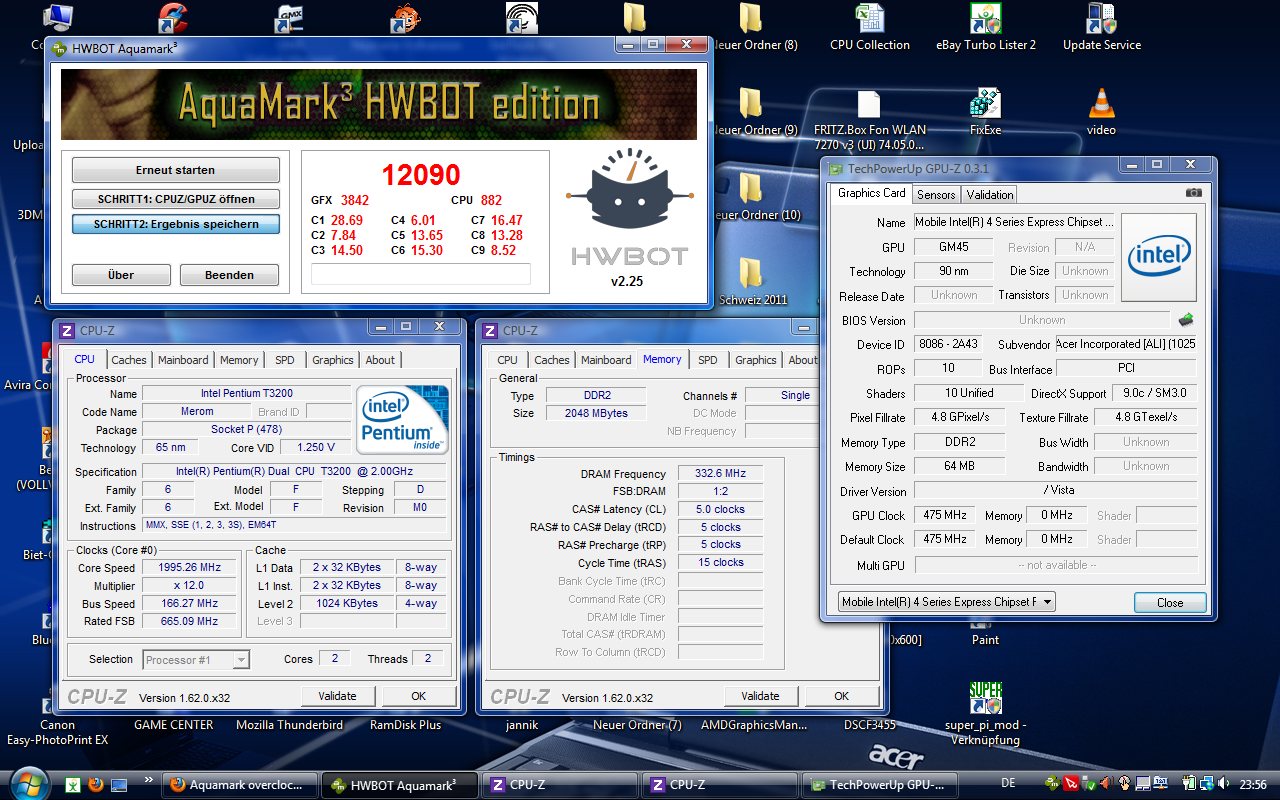This screenshot has width=1280, height=800.
Task: Click the Windows Start orb
Action: tap(28, 783)
